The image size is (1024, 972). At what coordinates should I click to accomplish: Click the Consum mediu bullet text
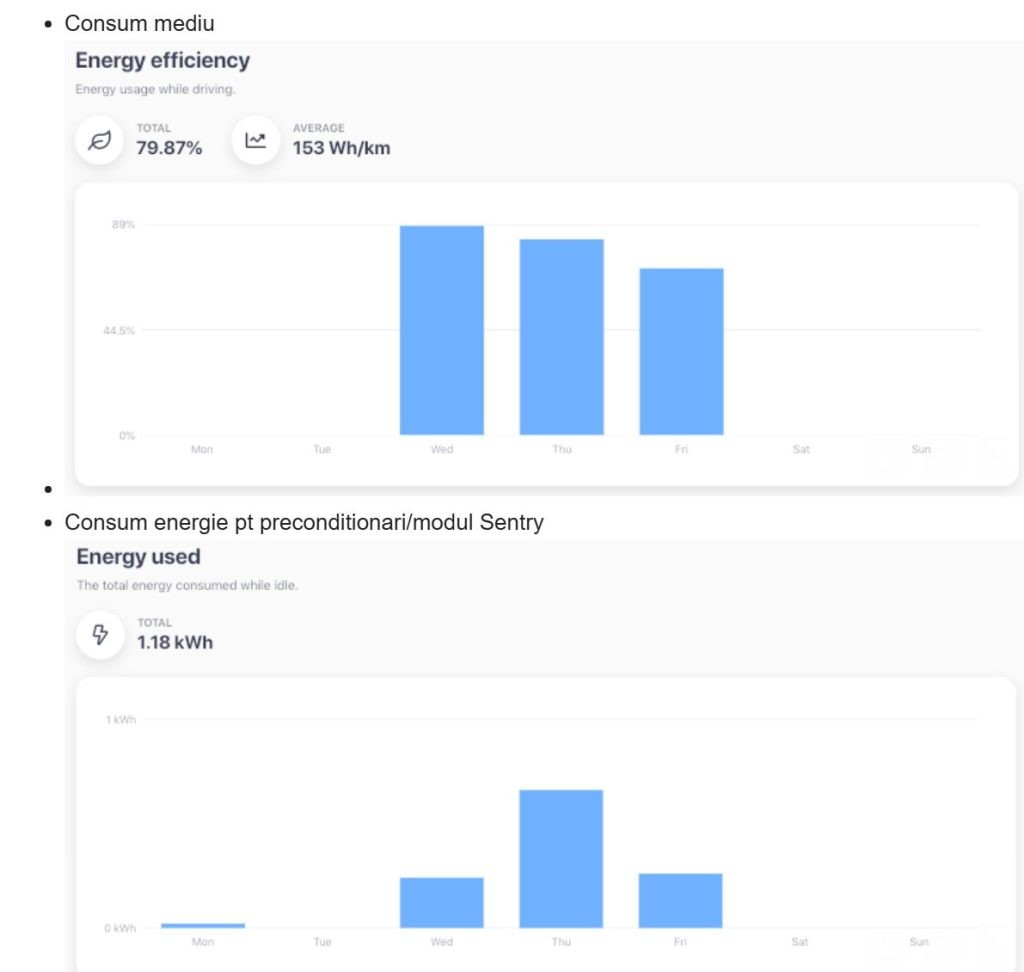point(139,23)
